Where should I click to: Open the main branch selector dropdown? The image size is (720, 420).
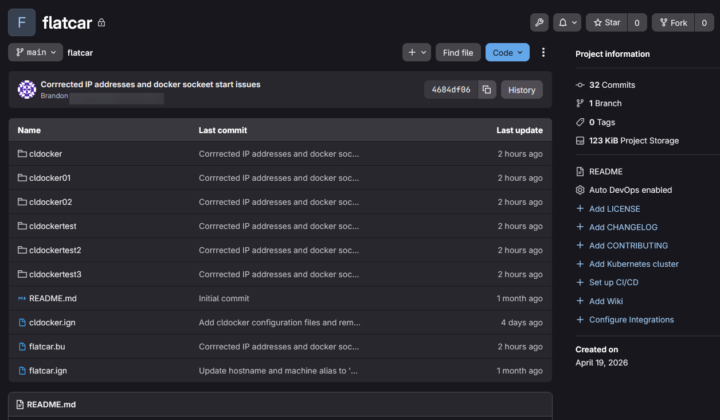35,52
